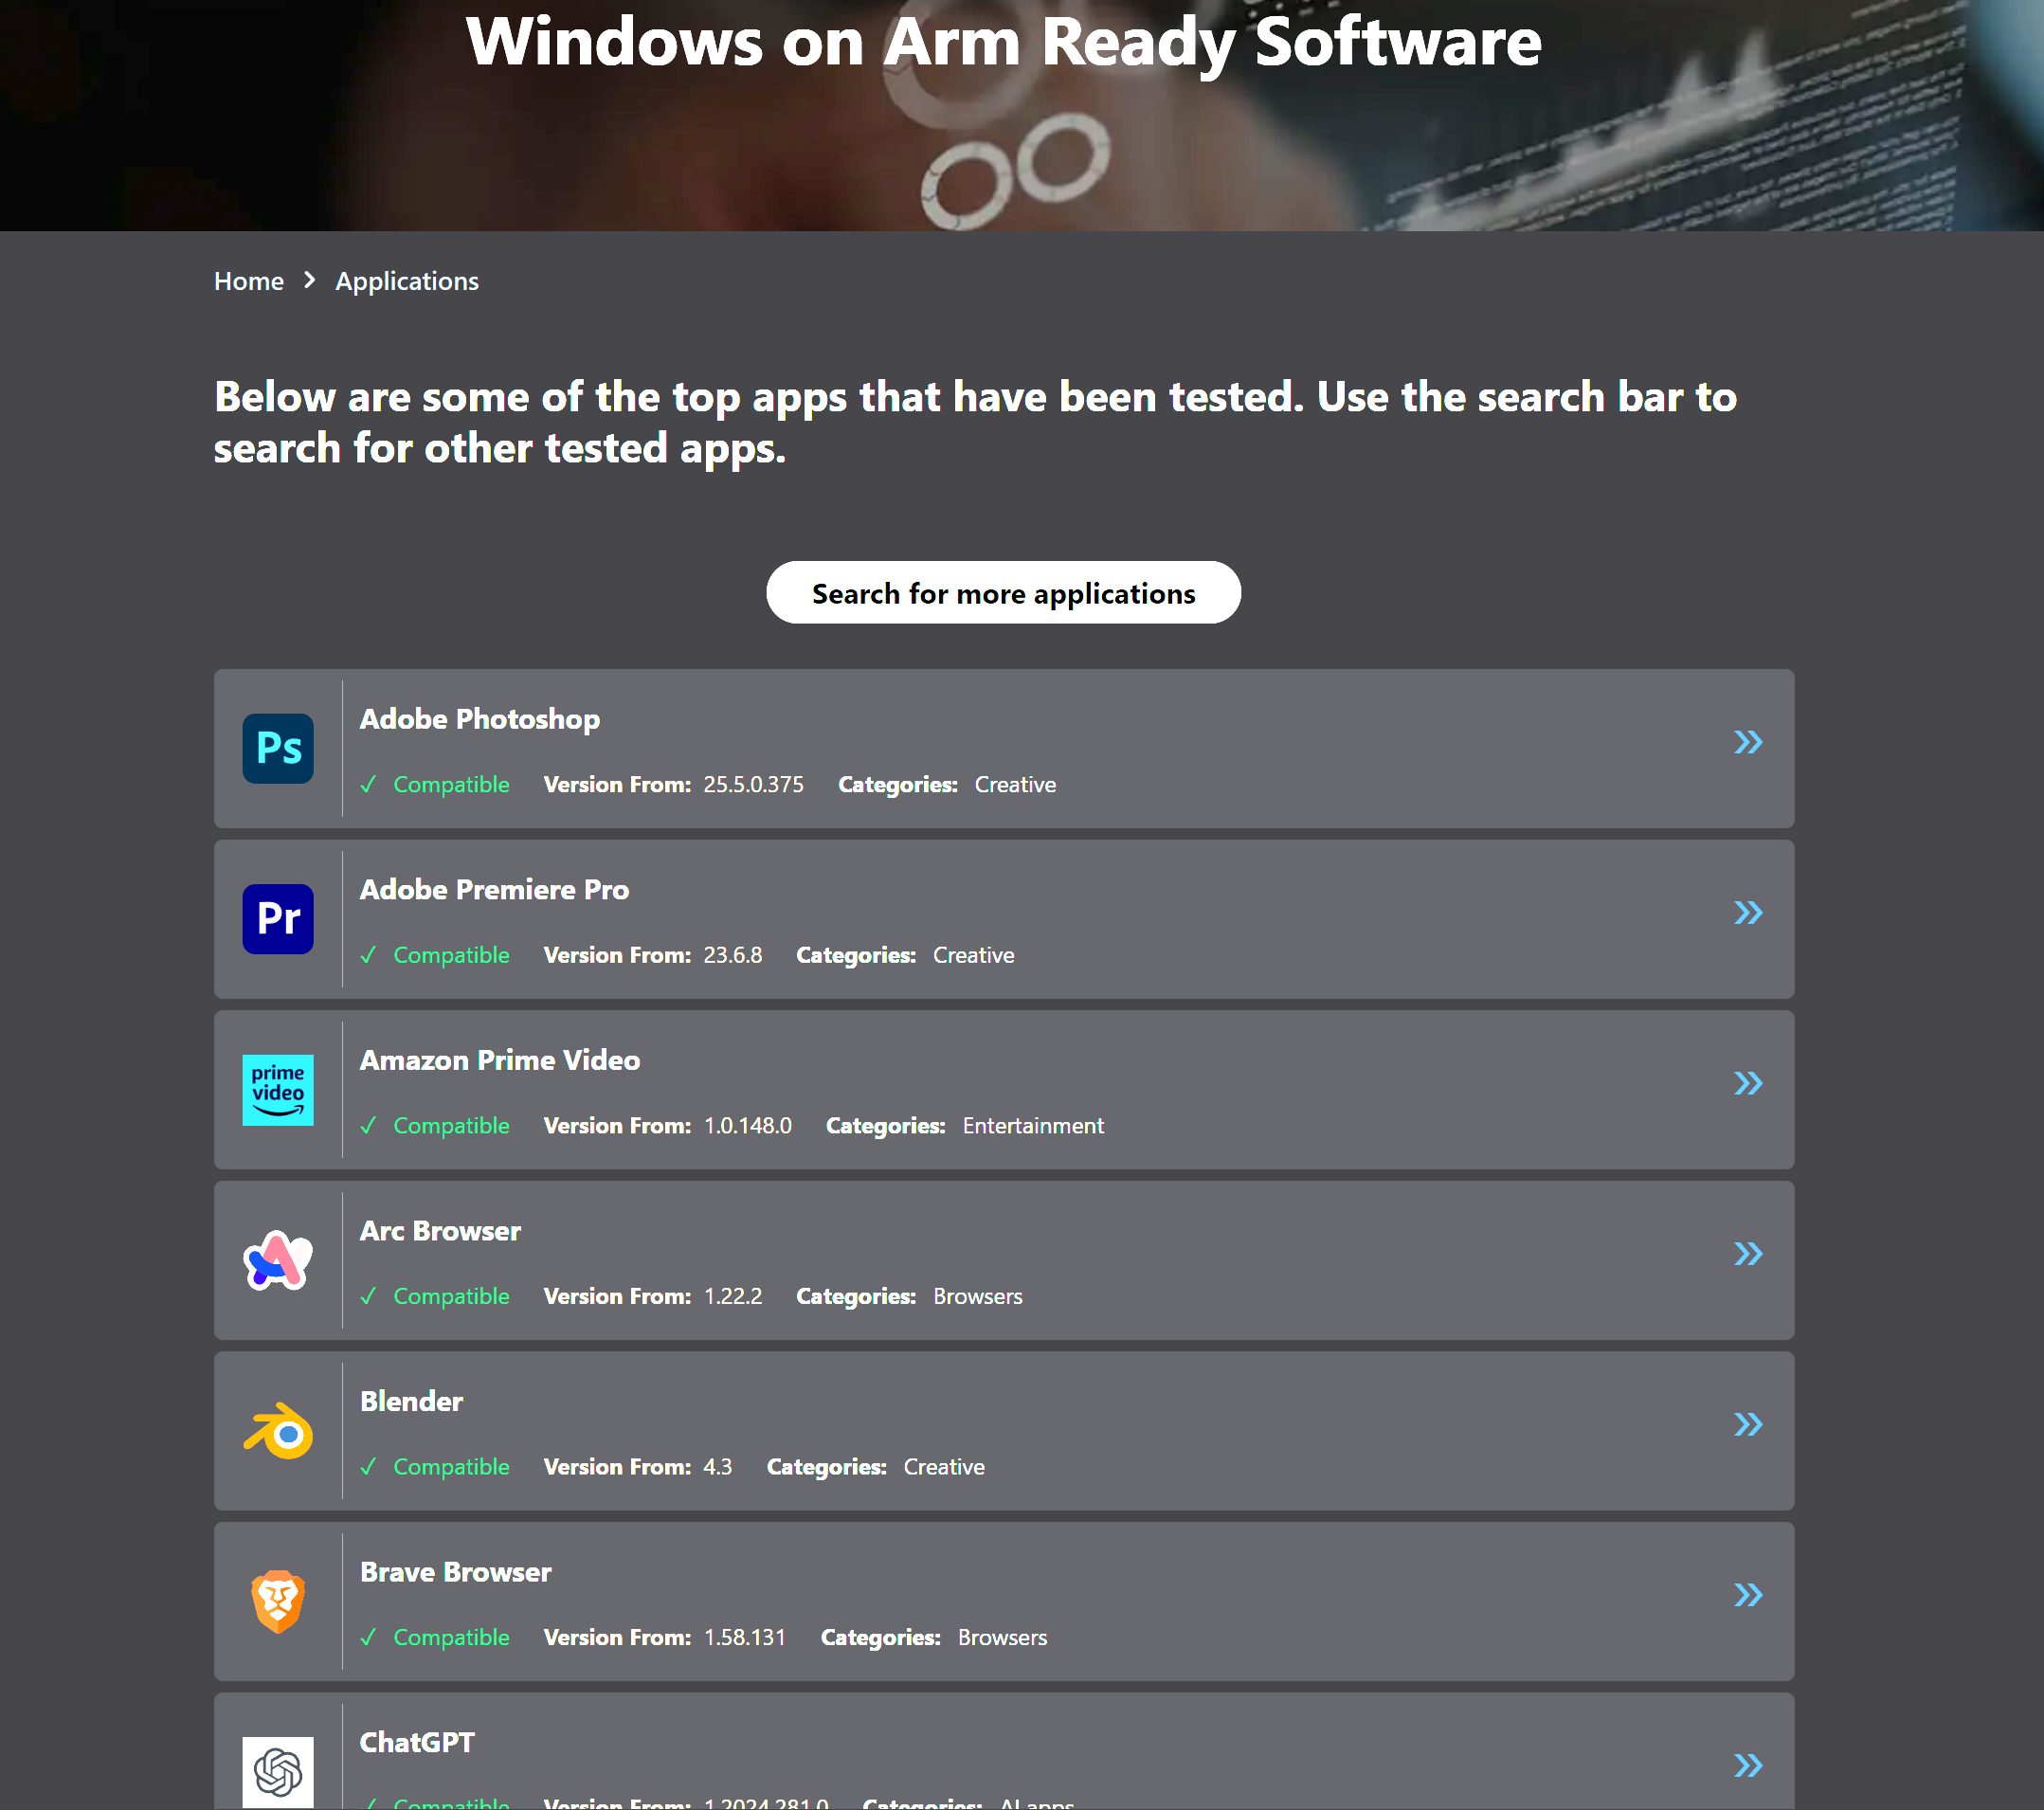Click the Brave Browser lion icon

(278, 1602)
